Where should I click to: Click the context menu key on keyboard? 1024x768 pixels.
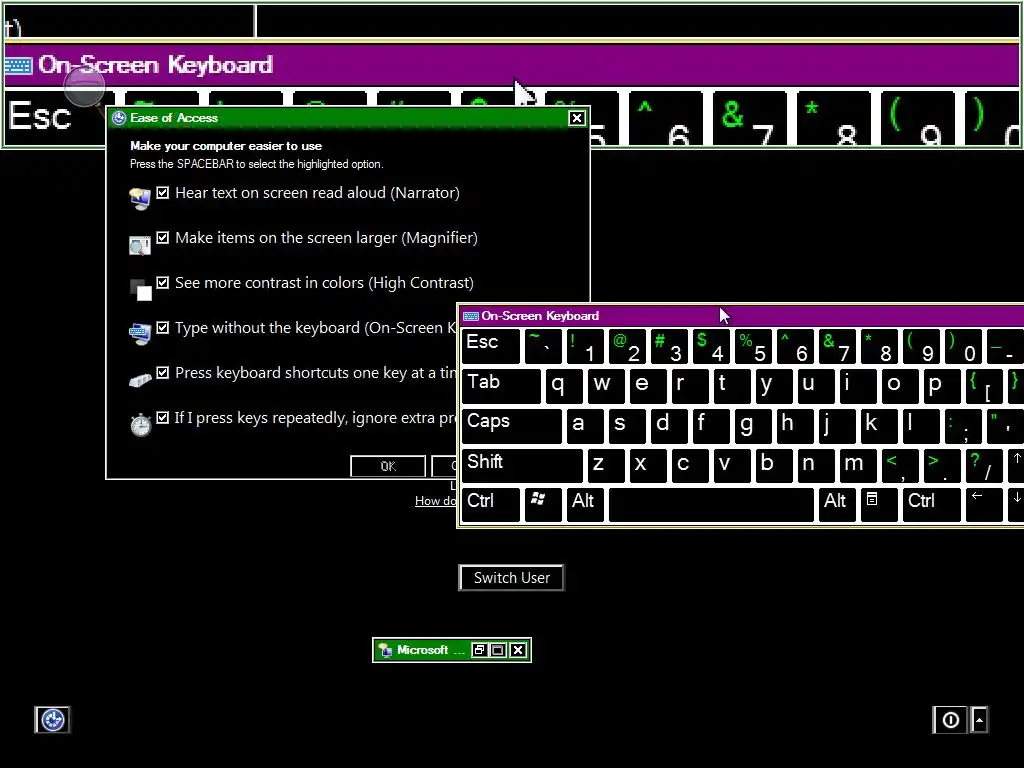(x=879, y=505)
